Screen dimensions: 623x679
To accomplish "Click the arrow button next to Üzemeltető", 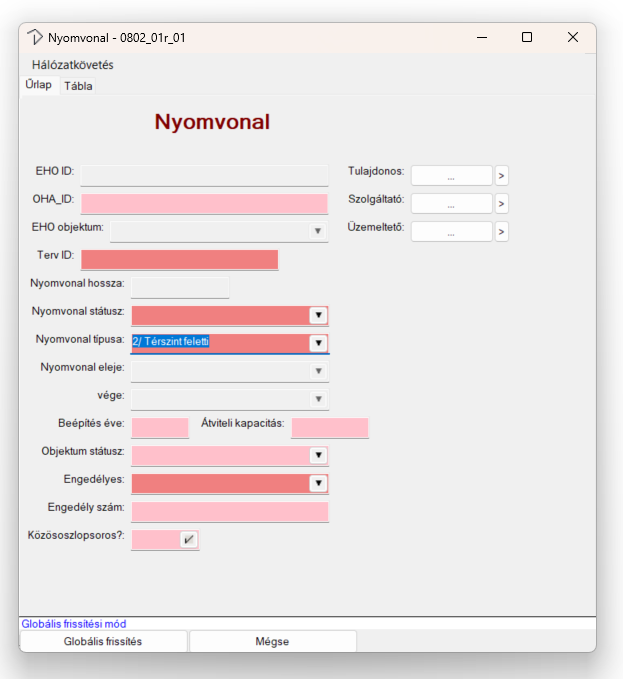I will click(501, 232).
